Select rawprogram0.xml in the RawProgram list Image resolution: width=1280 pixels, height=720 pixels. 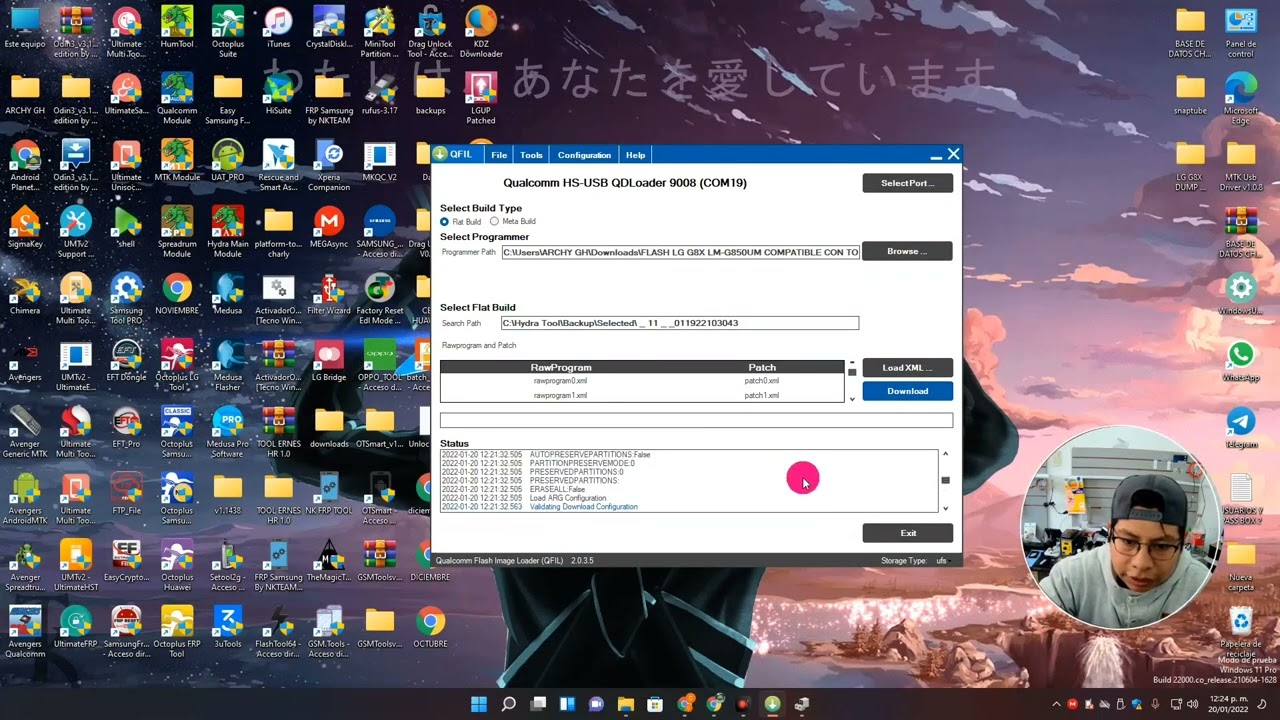560,381
